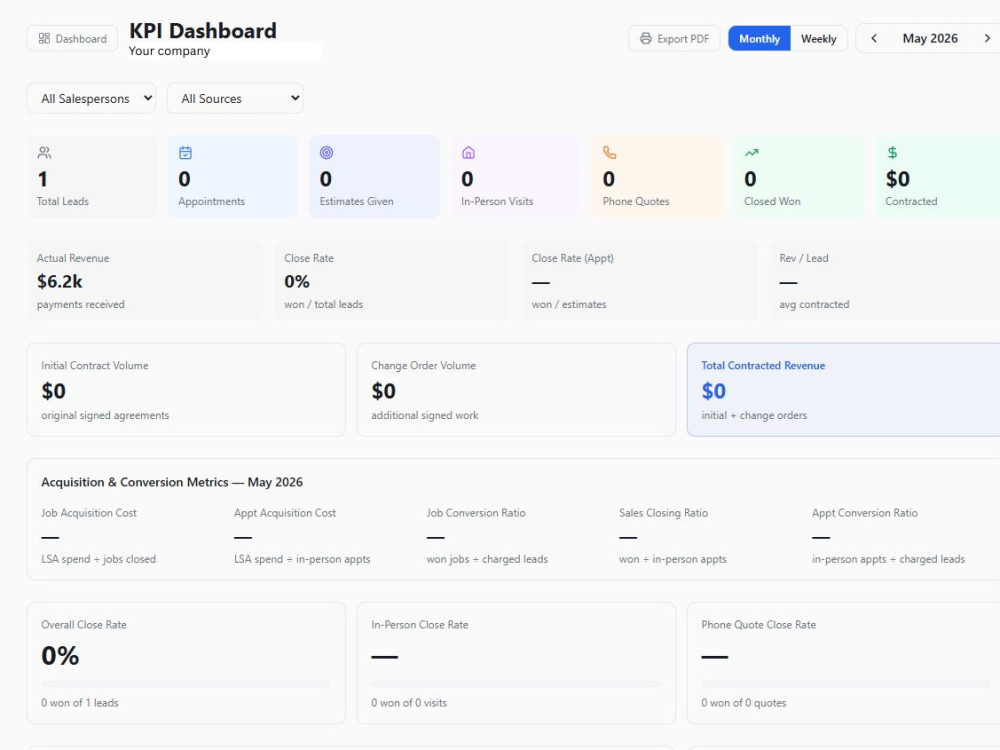Click the Actual Revenue $6.2k value
Image resolution: width=1000 pixels, height=750 pixels.
[x=59, y=281]
